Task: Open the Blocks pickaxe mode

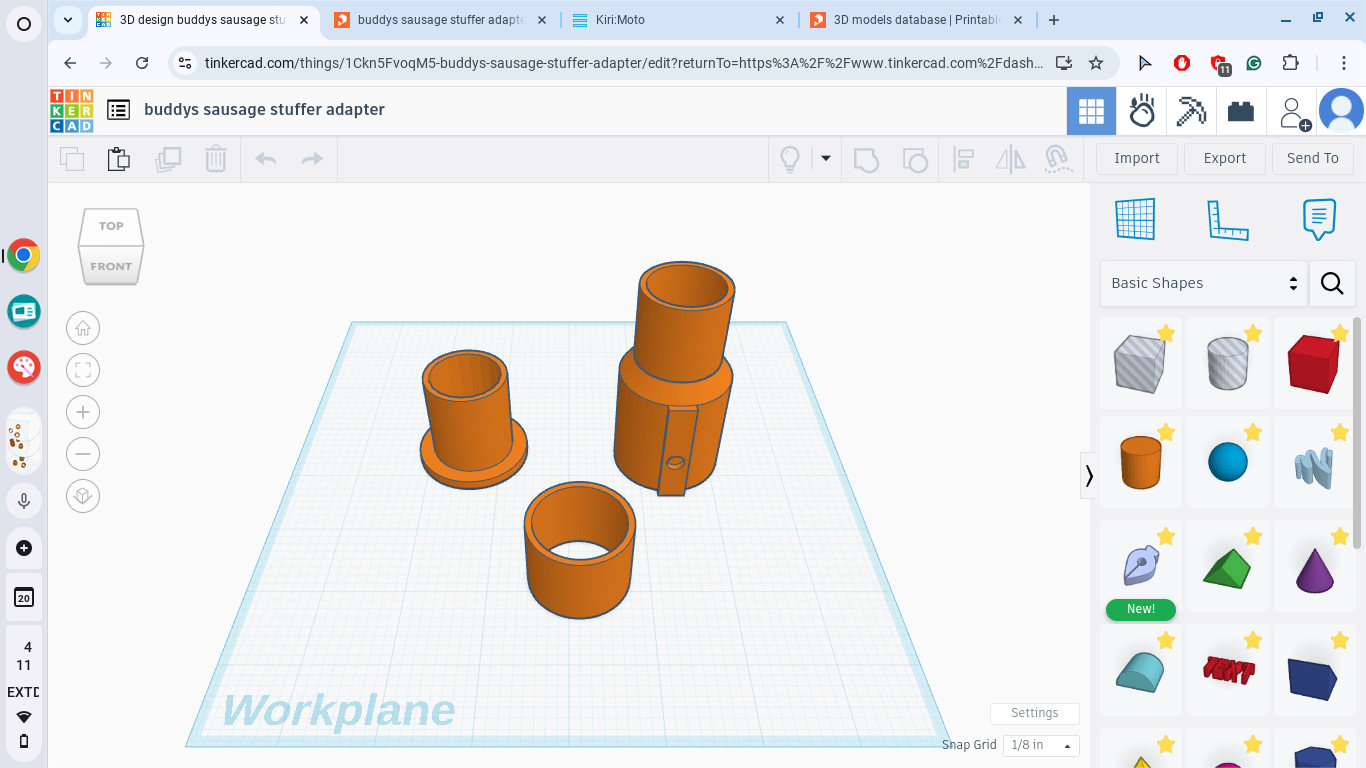Action: click(x=1191, y=110)
